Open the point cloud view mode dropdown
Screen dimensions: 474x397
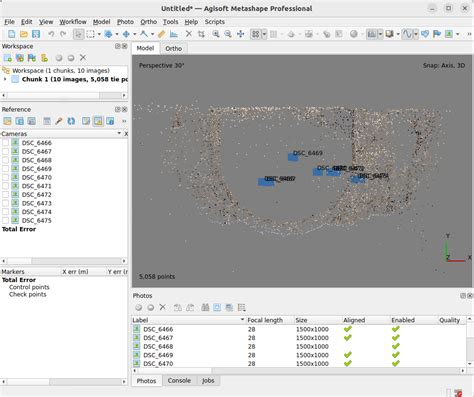click(264, 34)
